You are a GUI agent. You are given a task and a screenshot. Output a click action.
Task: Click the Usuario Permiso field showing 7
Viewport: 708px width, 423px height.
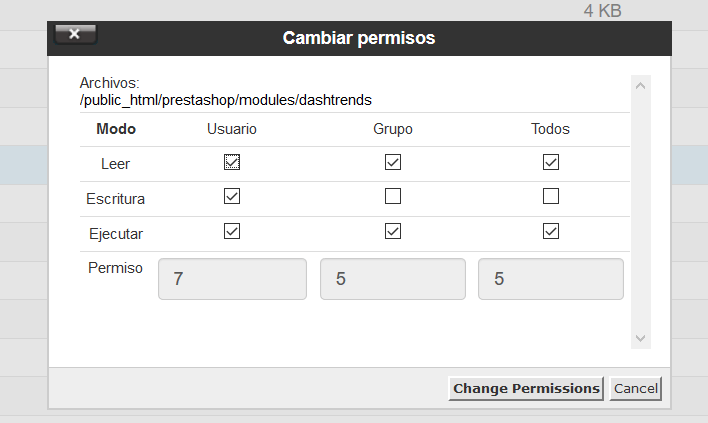(232, 279)
